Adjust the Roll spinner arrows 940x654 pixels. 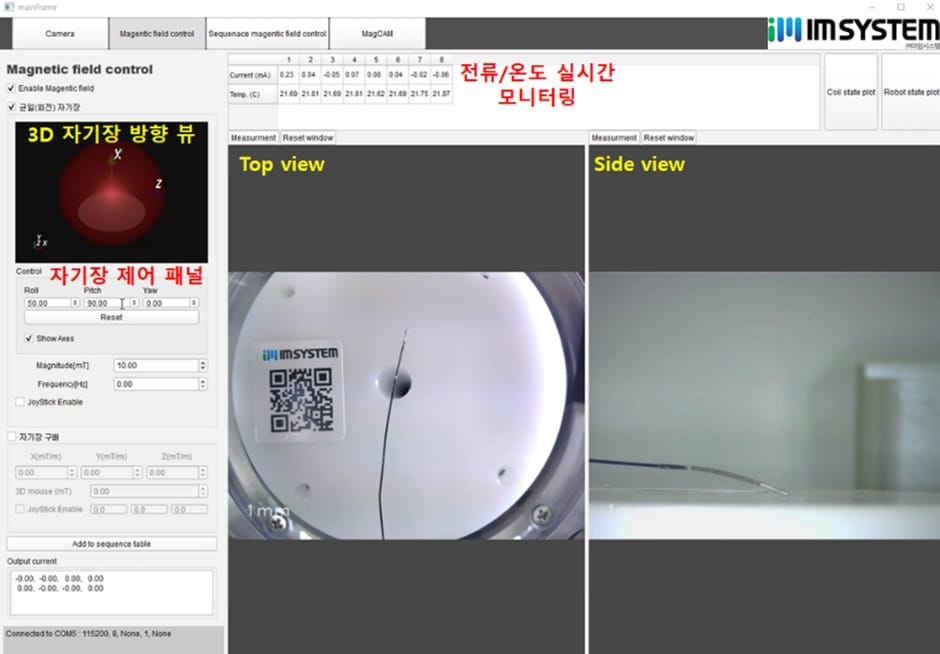tap(76, 303)
